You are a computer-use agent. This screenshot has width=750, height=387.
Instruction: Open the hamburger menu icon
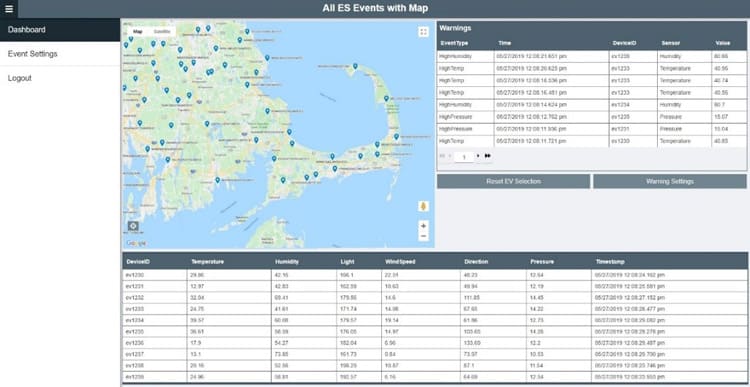click(9, 9)
